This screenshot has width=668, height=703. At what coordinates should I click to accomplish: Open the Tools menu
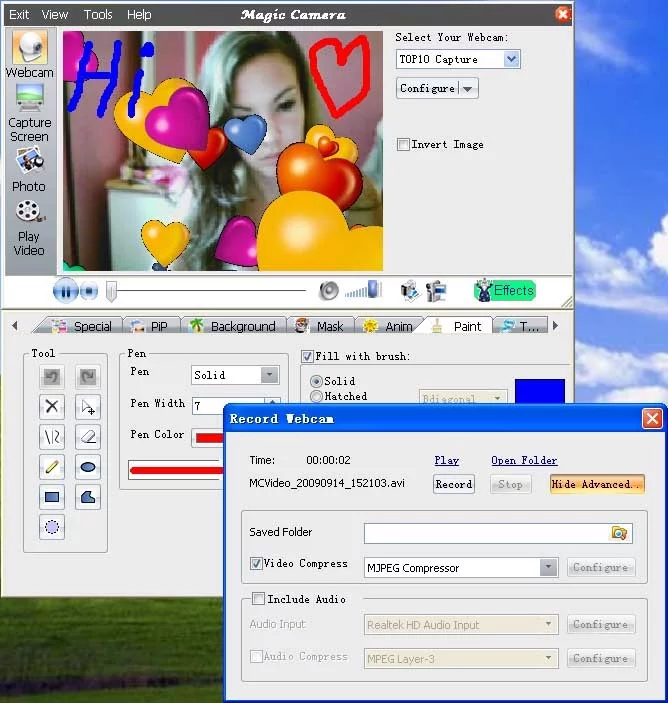click(x=98, y=15)
